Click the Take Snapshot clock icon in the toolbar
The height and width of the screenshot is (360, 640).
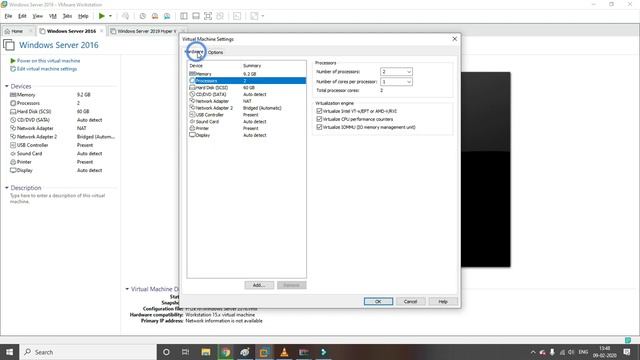click(142, 16)
